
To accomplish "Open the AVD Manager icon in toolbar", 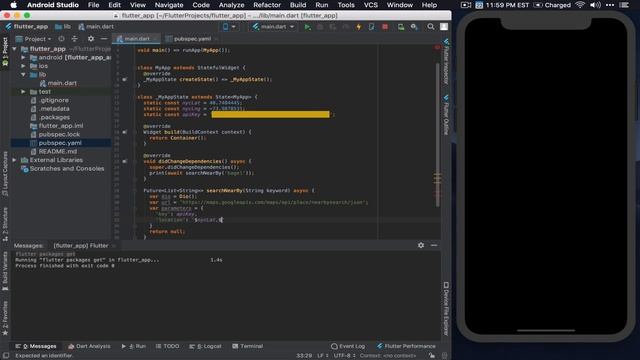I will (401, 27).
